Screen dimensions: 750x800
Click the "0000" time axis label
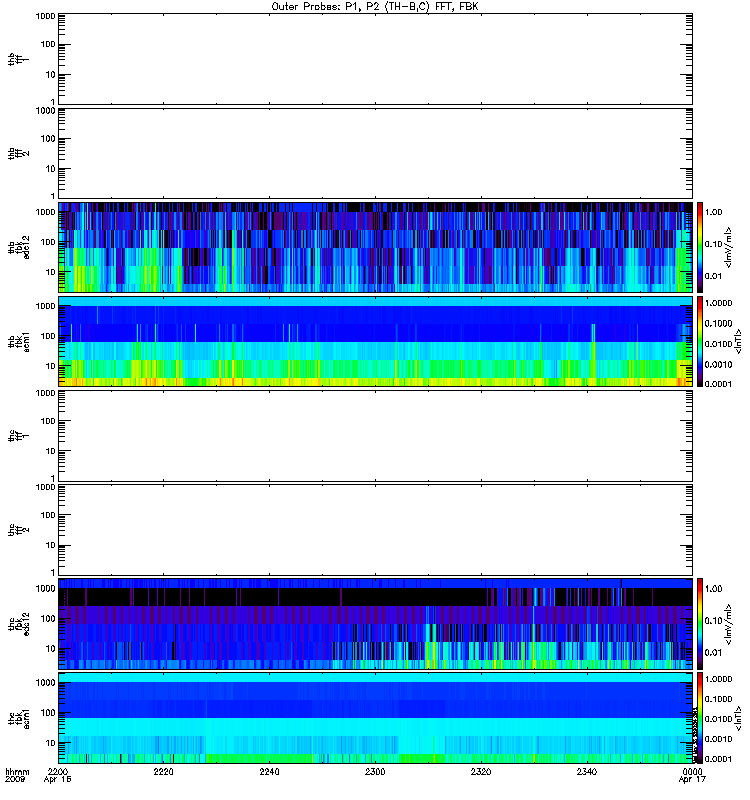click(692, 771)
